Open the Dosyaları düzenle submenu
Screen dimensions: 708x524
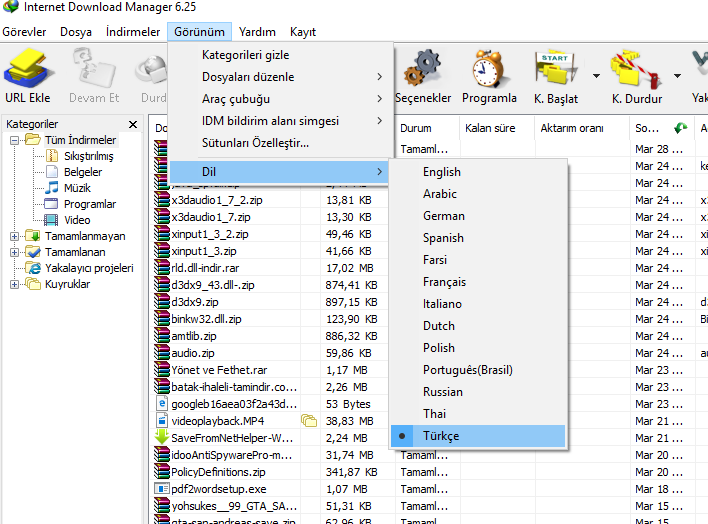[x=279, y=77]
